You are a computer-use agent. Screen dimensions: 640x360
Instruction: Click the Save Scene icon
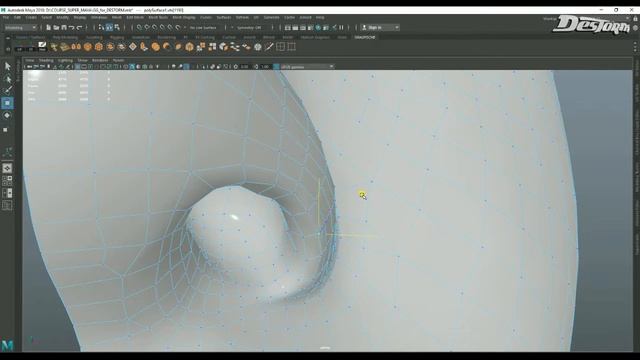[64, 27]
